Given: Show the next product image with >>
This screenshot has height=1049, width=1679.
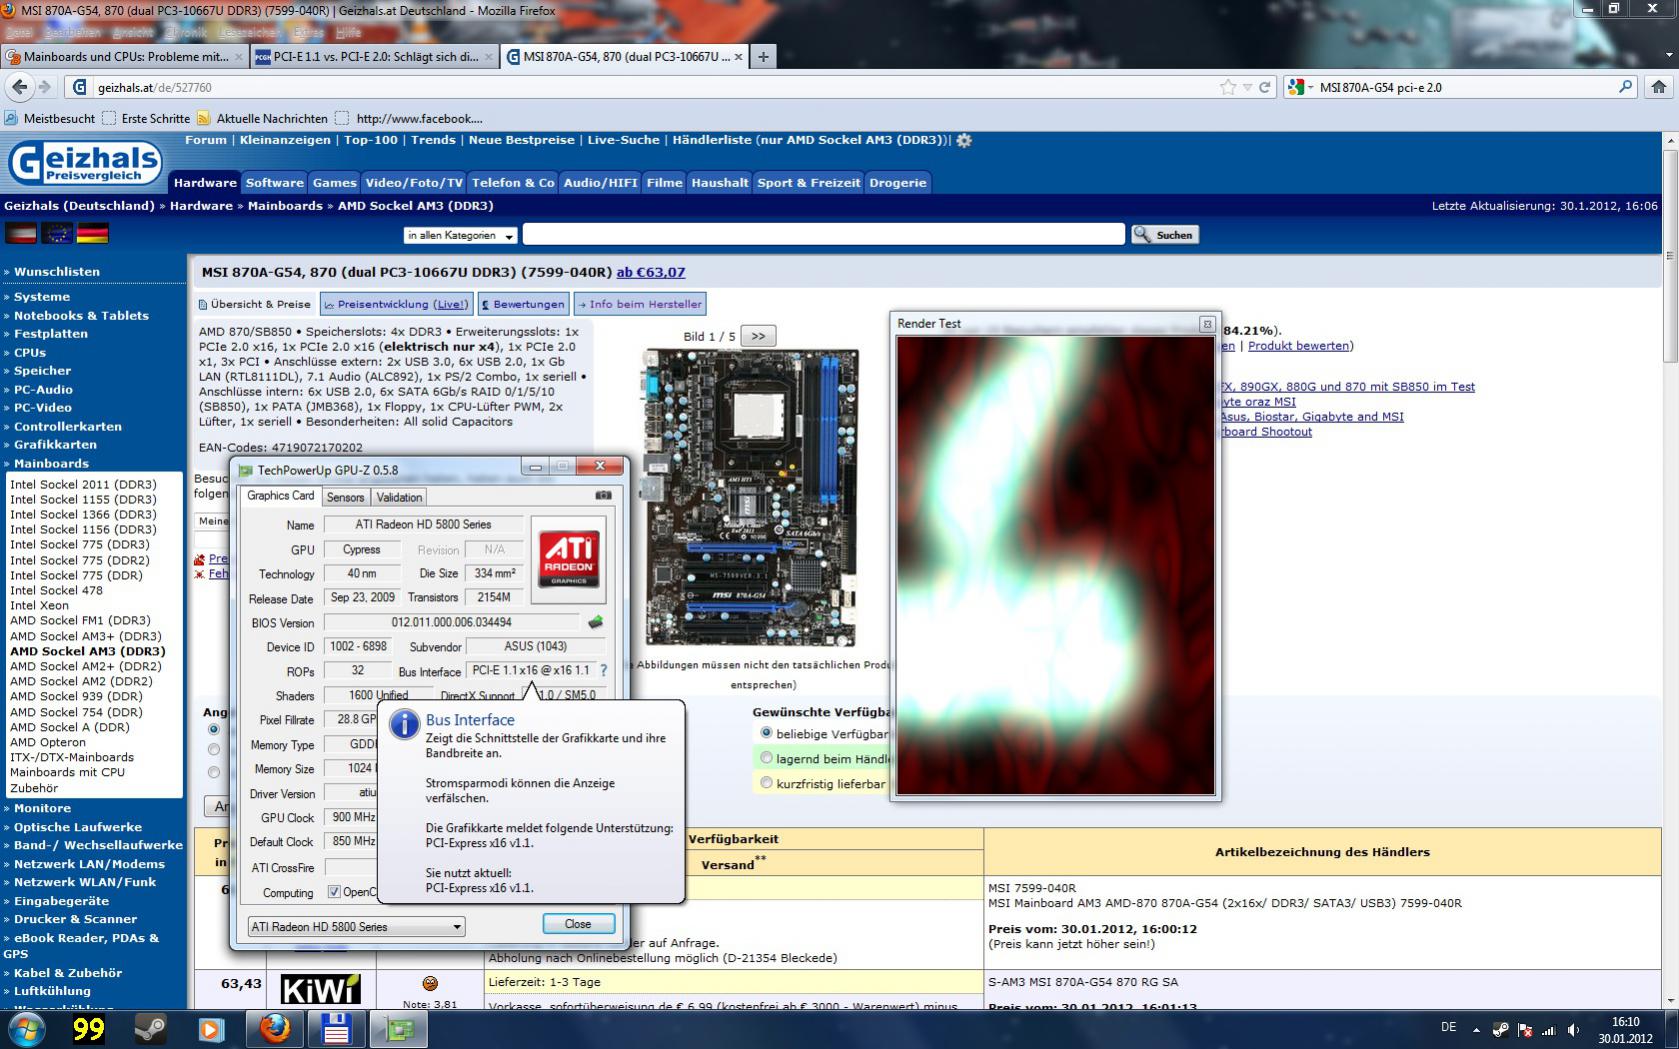Looking at the screenshot, I should 758,336.
